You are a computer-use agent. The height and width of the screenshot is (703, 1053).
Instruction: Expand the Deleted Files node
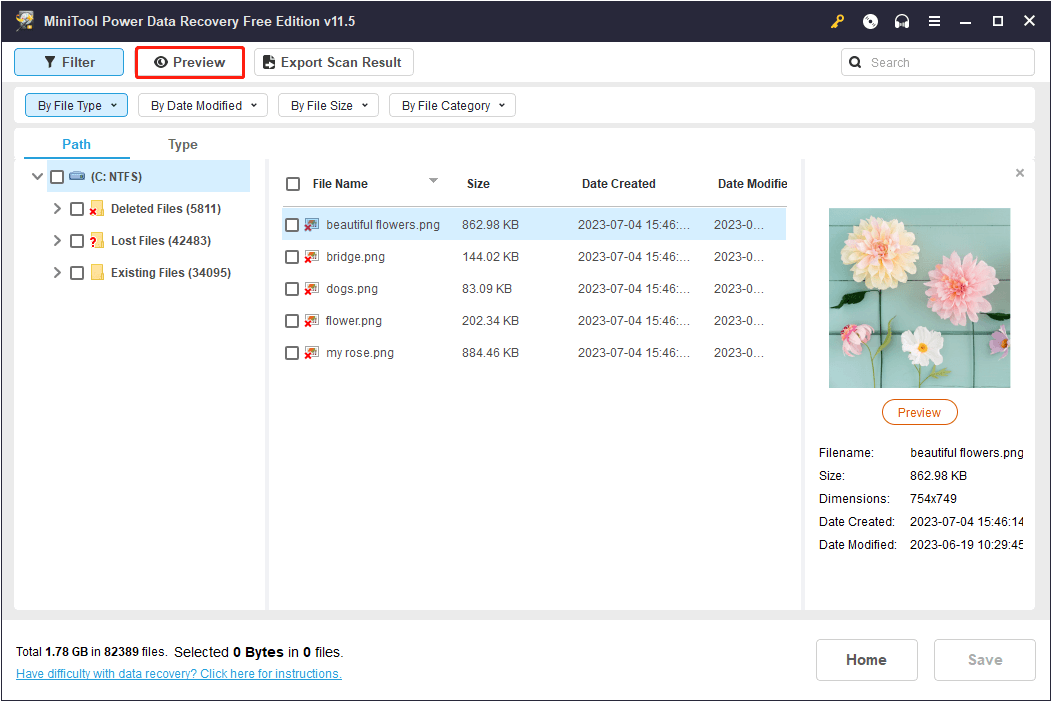57,209
